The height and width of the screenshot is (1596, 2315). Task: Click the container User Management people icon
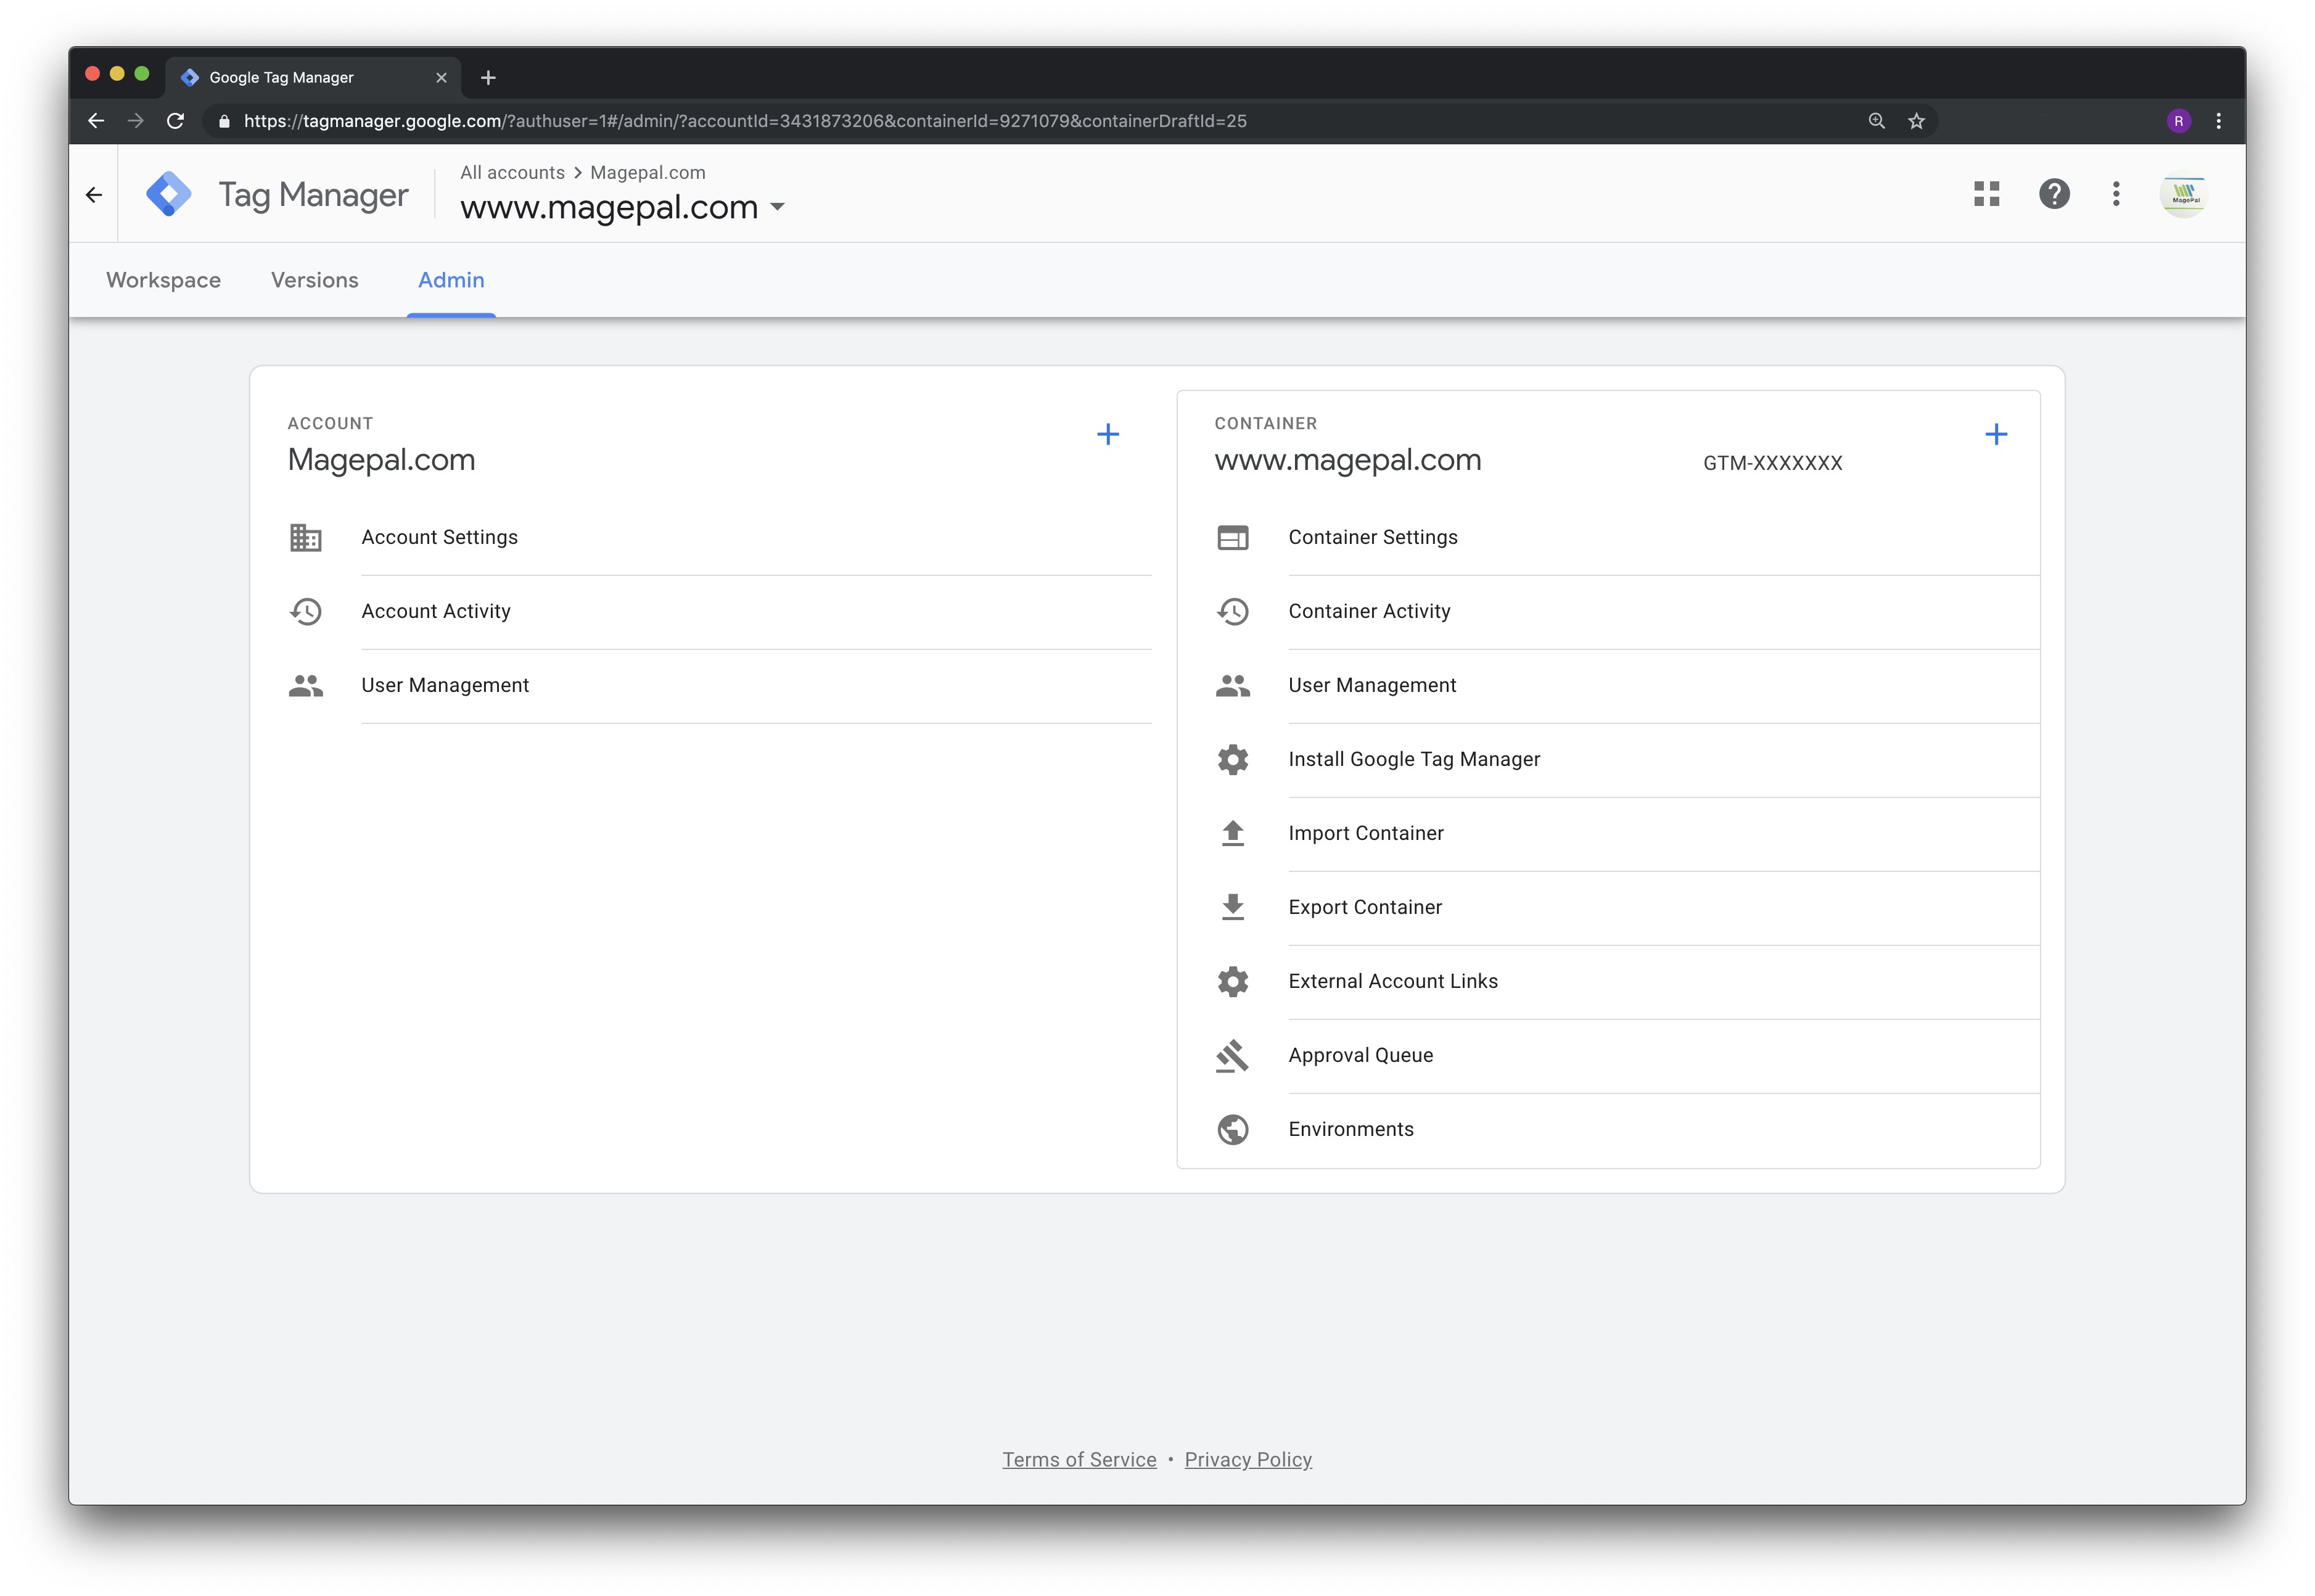pyautogui.click(x=1232, y=686)
